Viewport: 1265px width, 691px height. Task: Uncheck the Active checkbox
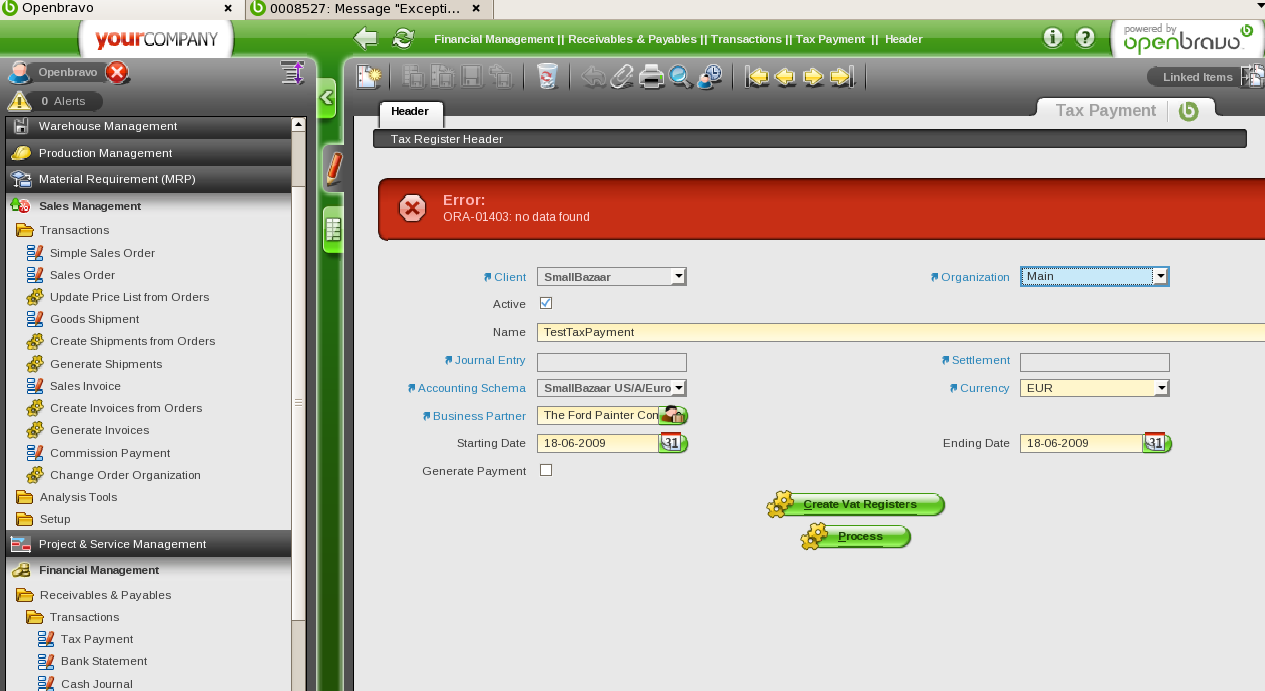click(546, 303)
